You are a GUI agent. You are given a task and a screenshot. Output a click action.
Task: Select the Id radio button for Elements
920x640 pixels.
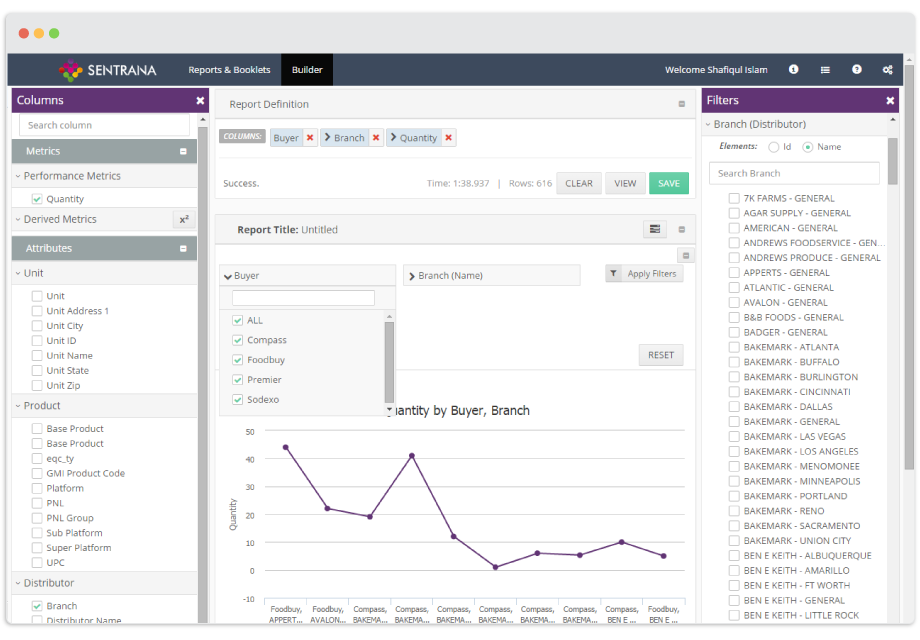coord(773,147)
